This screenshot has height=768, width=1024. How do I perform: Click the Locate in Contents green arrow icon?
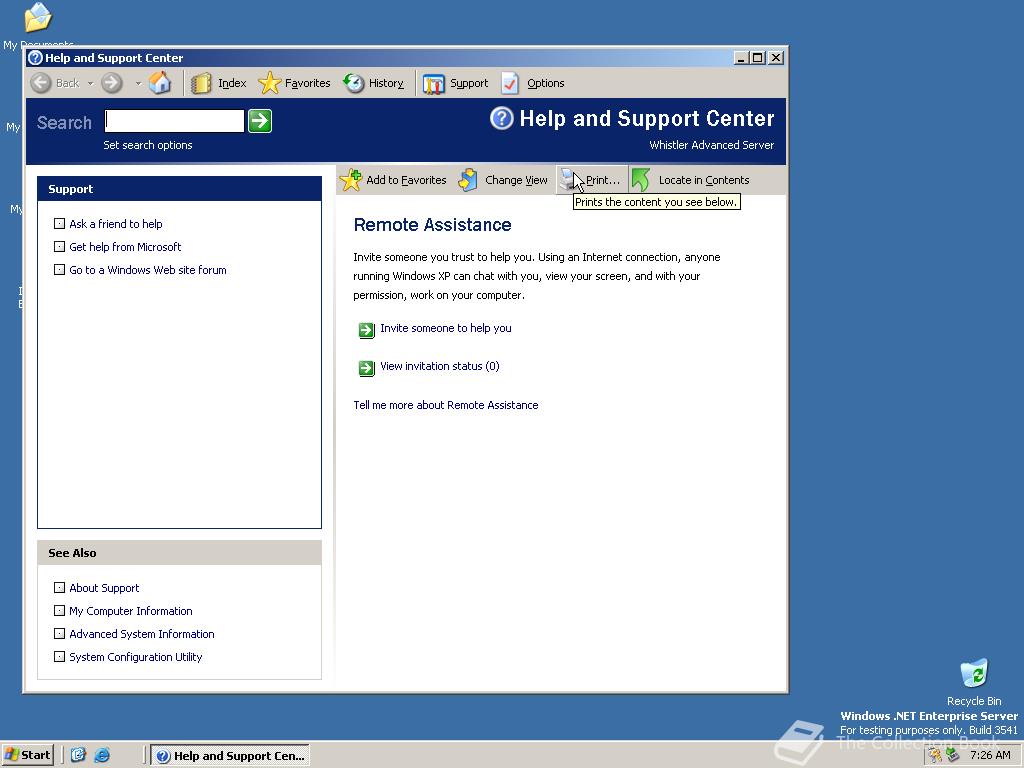(x=641, y=180)
